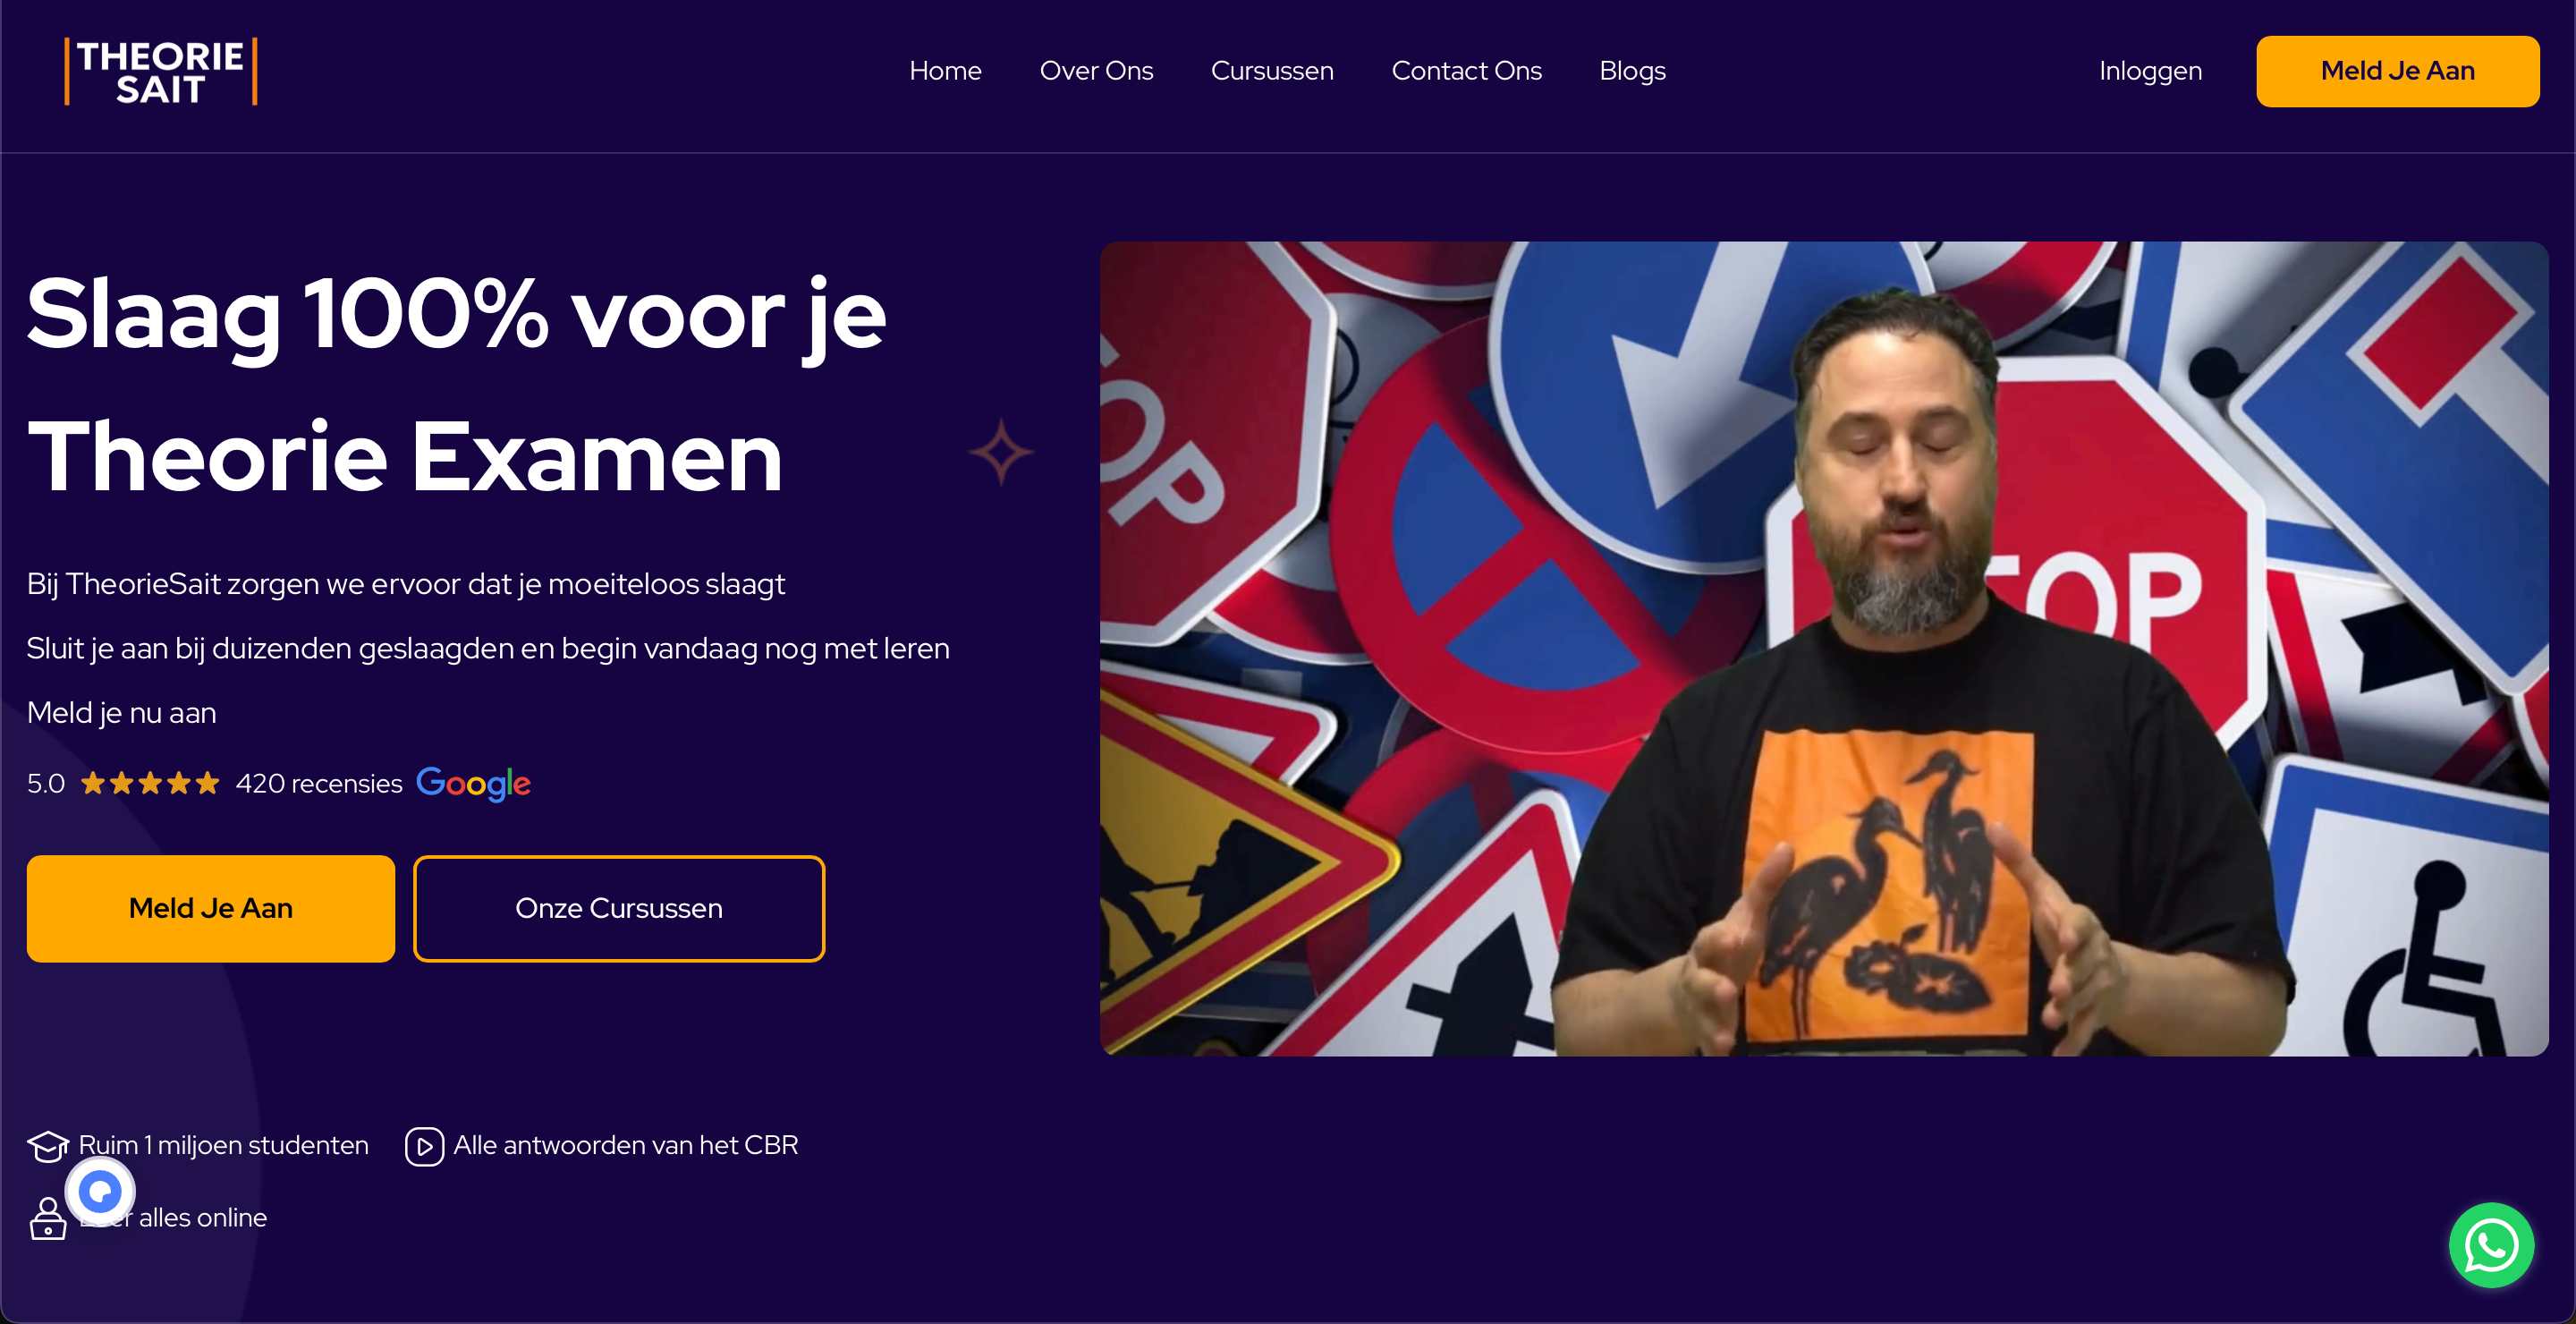Click the play icon beside CBR text
2576x1324 pixels.
[424, 1146]
